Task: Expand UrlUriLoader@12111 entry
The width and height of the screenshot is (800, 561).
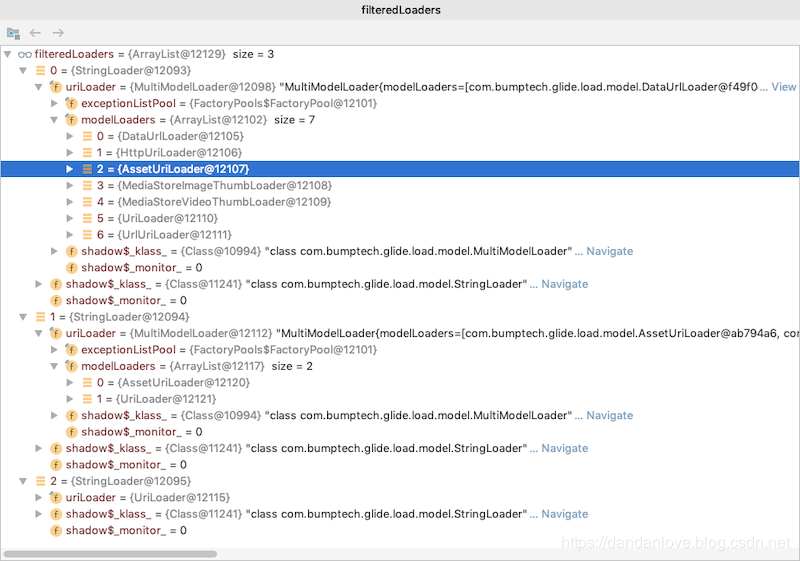Action: [70, 235]
